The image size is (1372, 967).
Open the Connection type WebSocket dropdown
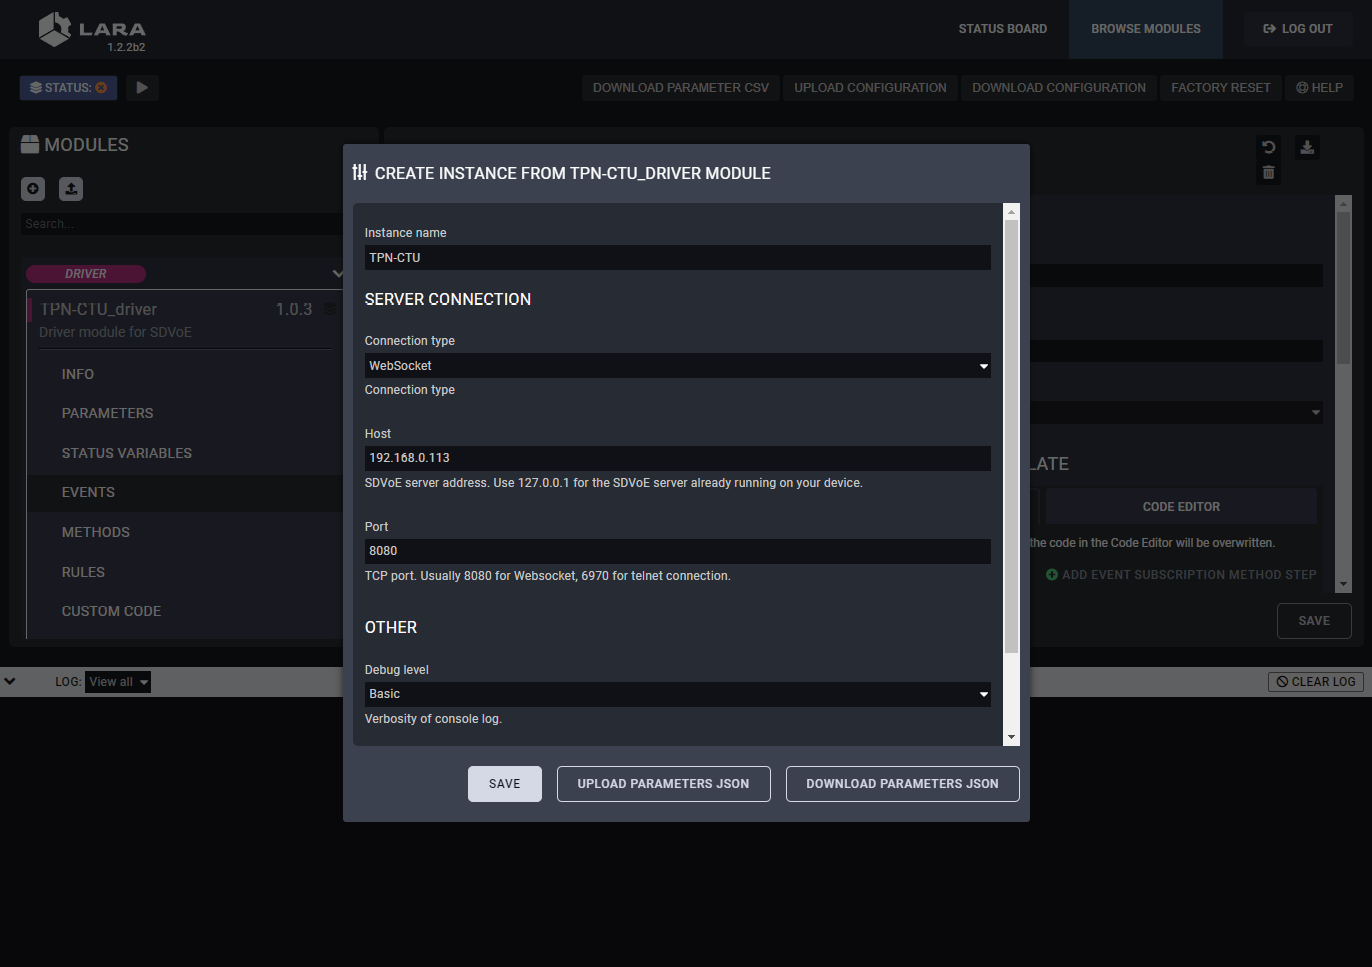(x=677, y=366)
